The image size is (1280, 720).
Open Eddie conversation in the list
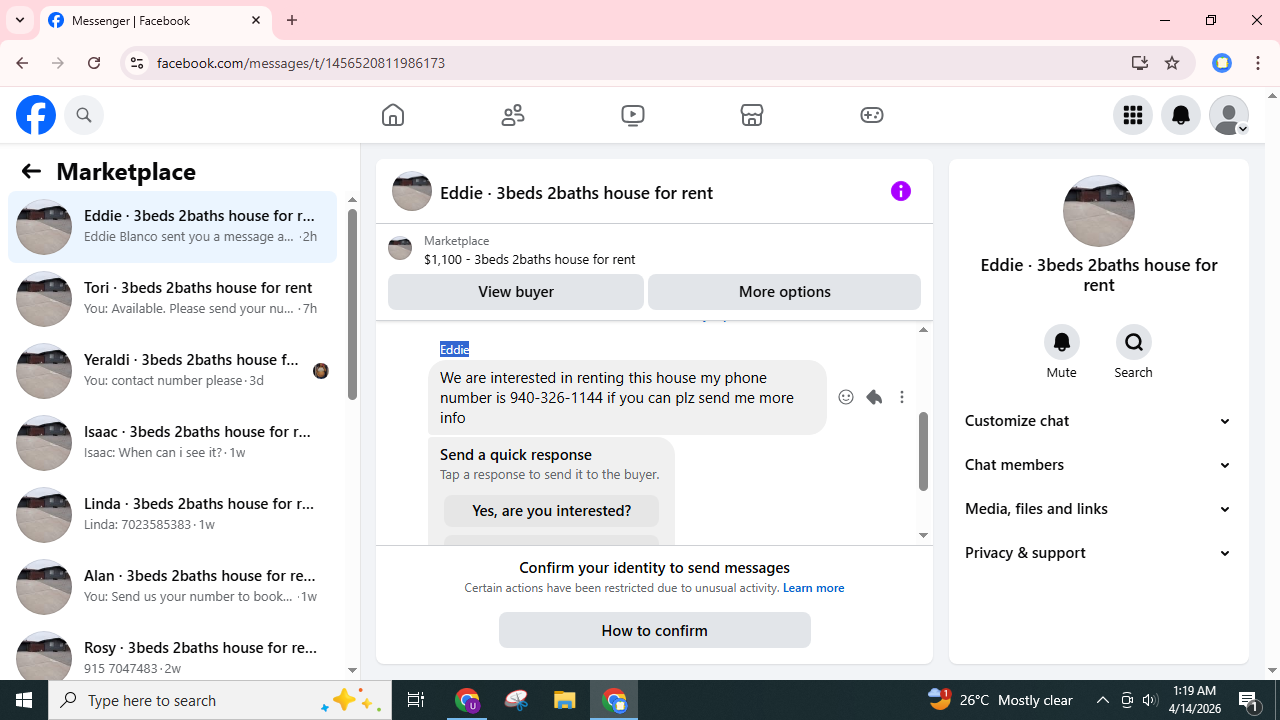tap(172, 227)
